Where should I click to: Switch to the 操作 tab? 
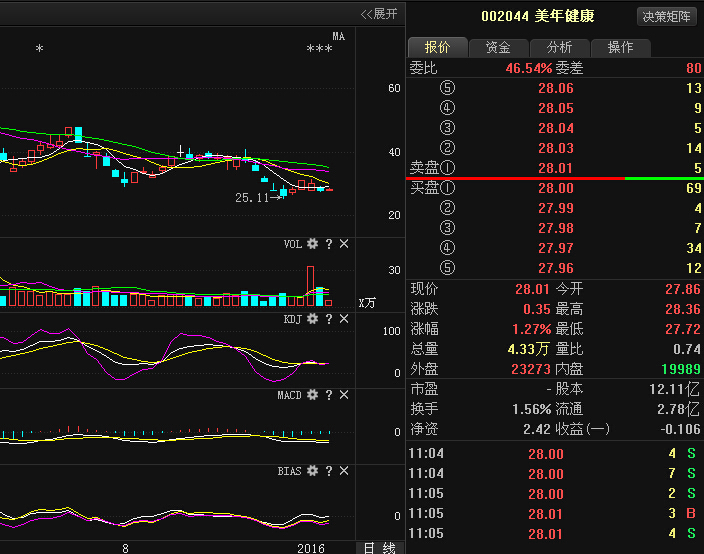tap(620, 47)
